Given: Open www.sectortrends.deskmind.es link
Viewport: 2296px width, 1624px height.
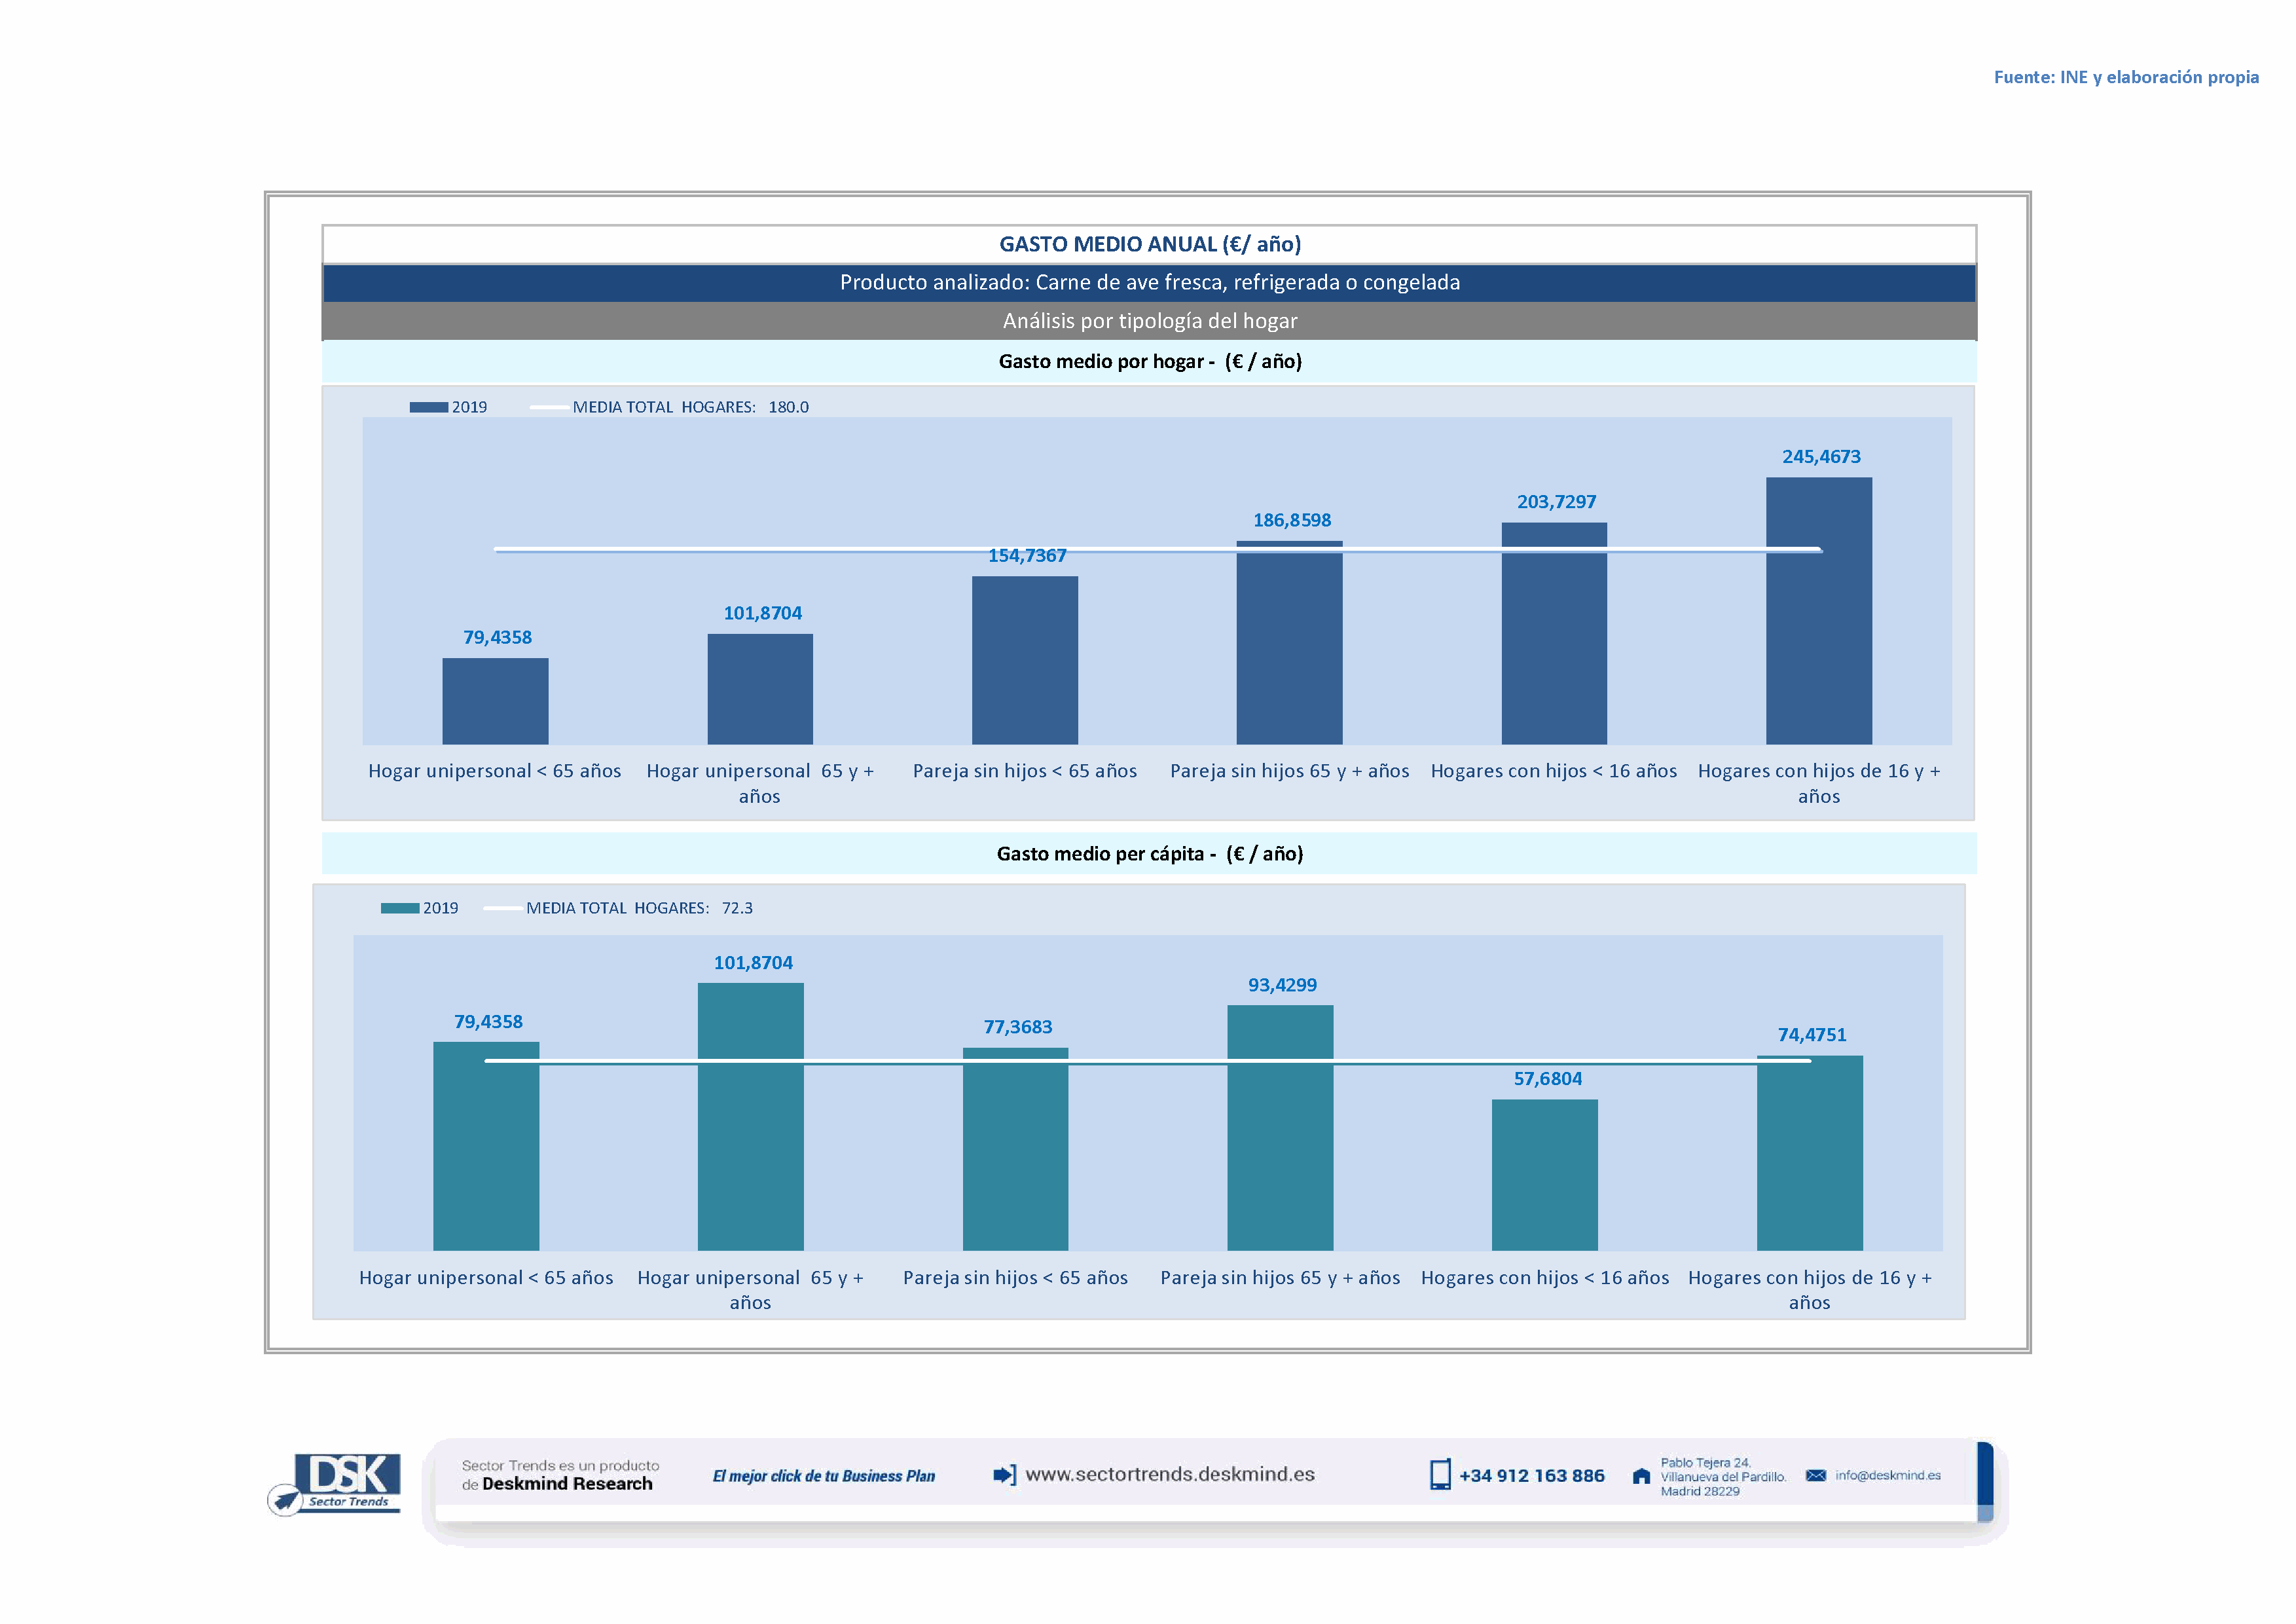Looking at the screenshot, I should (x=1169, y=1474).
